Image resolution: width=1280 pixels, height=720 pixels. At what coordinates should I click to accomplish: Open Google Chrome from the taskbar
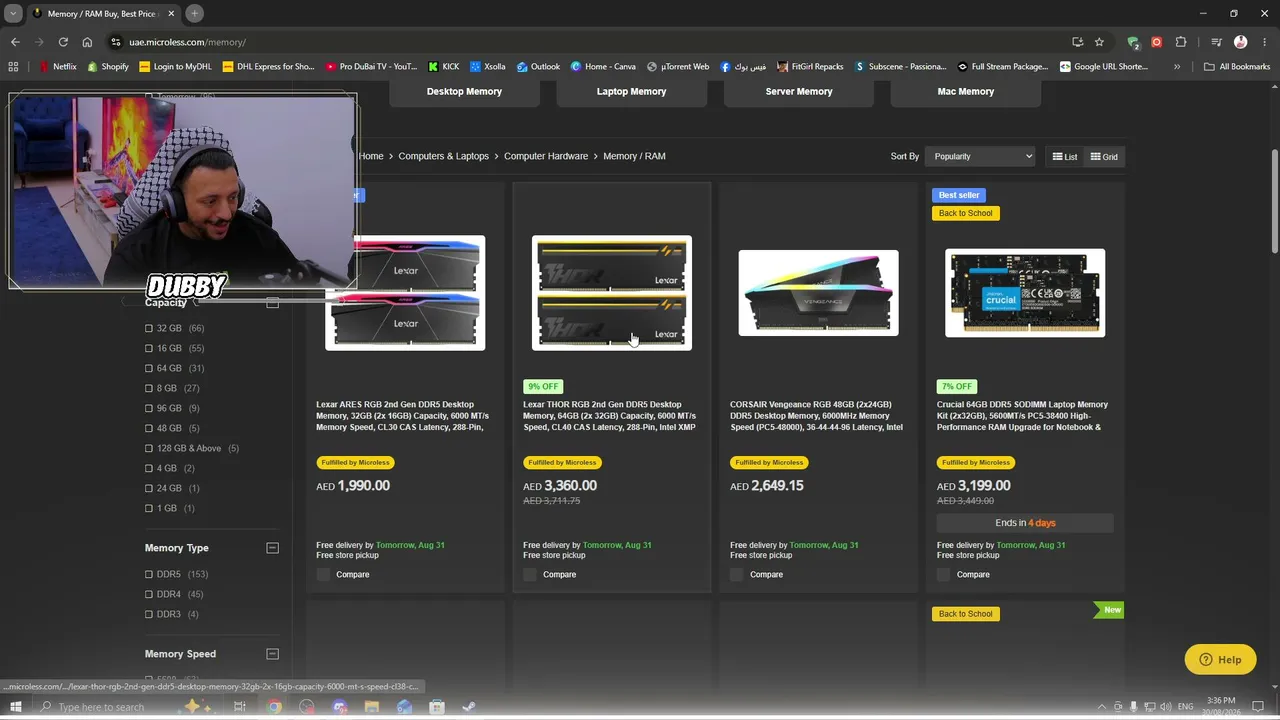(274, 707)
